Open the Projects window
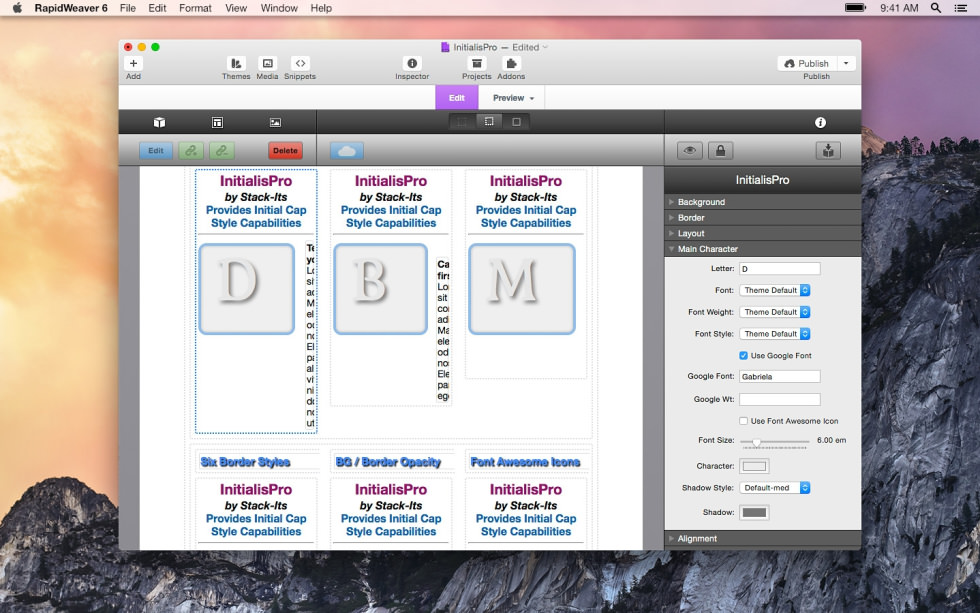This screenshot has width=980, height=613. [477, 64]
